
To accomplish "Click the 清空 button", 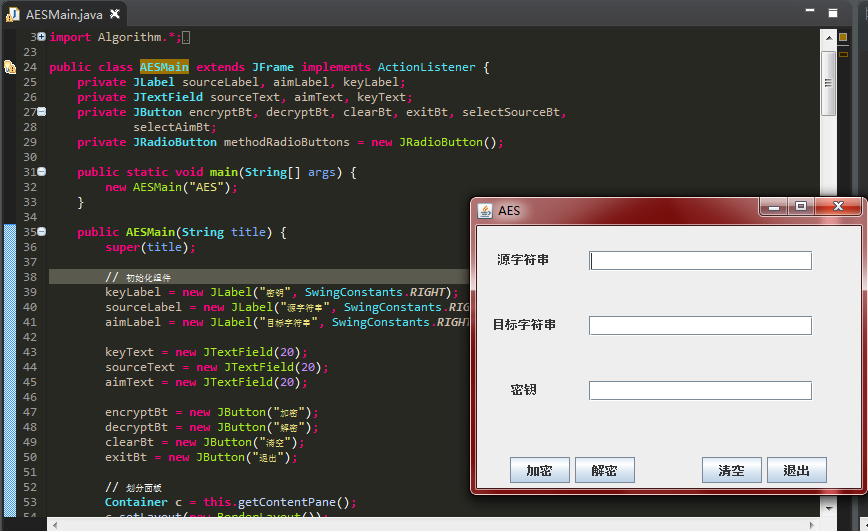I will tap(732, 470).
